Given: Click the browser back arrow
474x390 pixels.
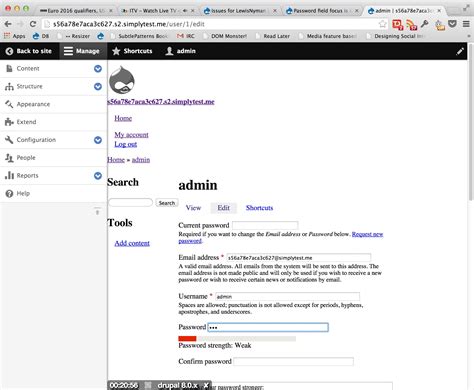Looking at the screenshot, I should pos(8,24).
